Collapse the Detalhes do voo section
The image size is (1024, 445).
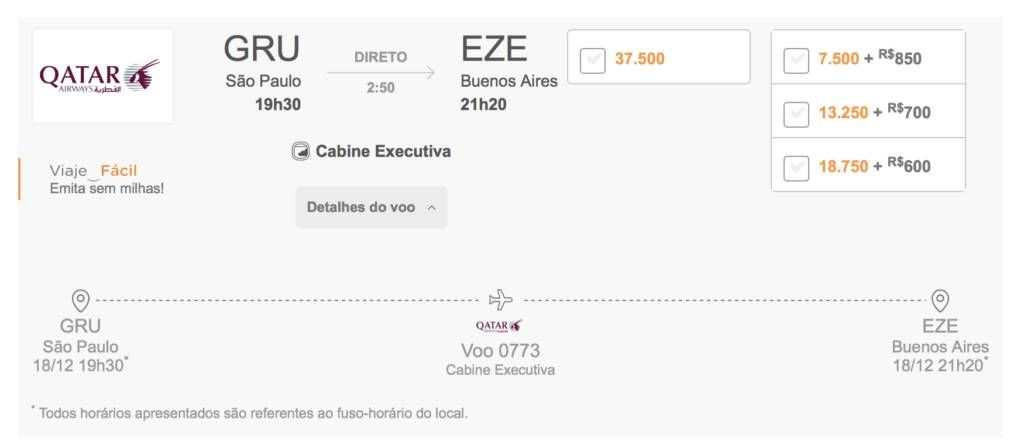(372, 207)
